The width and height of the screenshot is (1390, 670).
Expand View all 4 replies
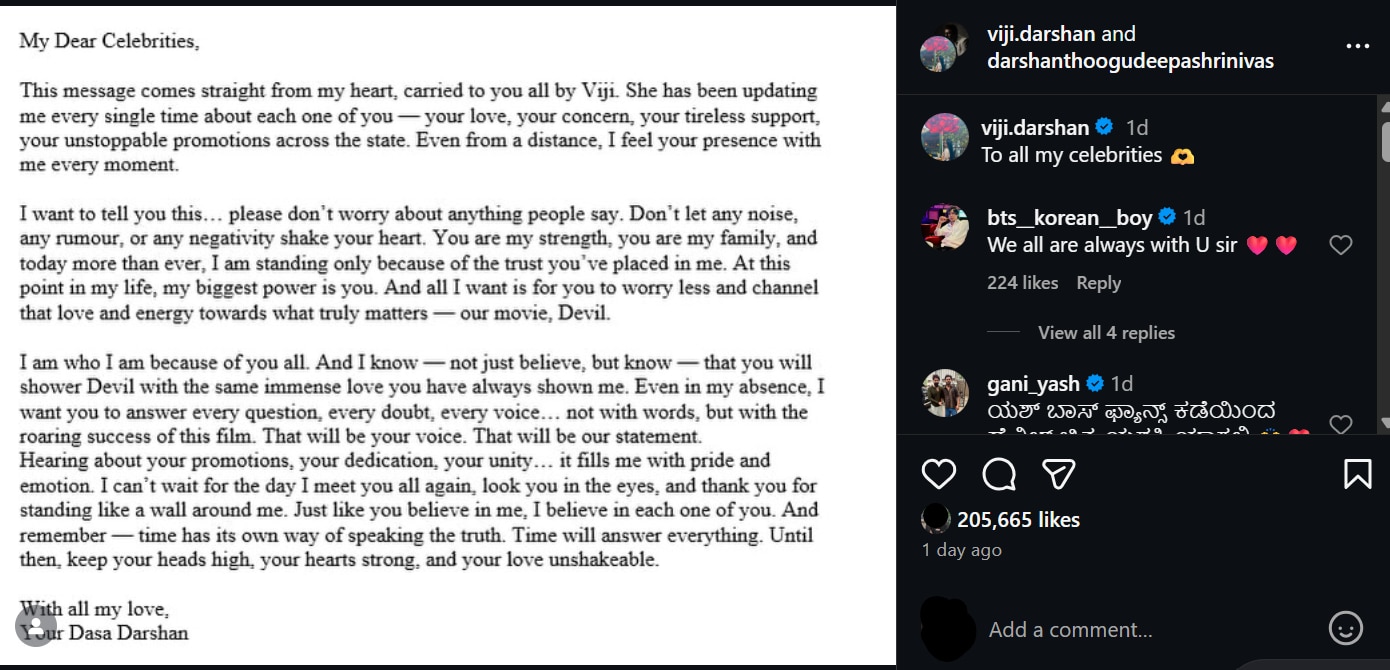(x=1106, y=333)
